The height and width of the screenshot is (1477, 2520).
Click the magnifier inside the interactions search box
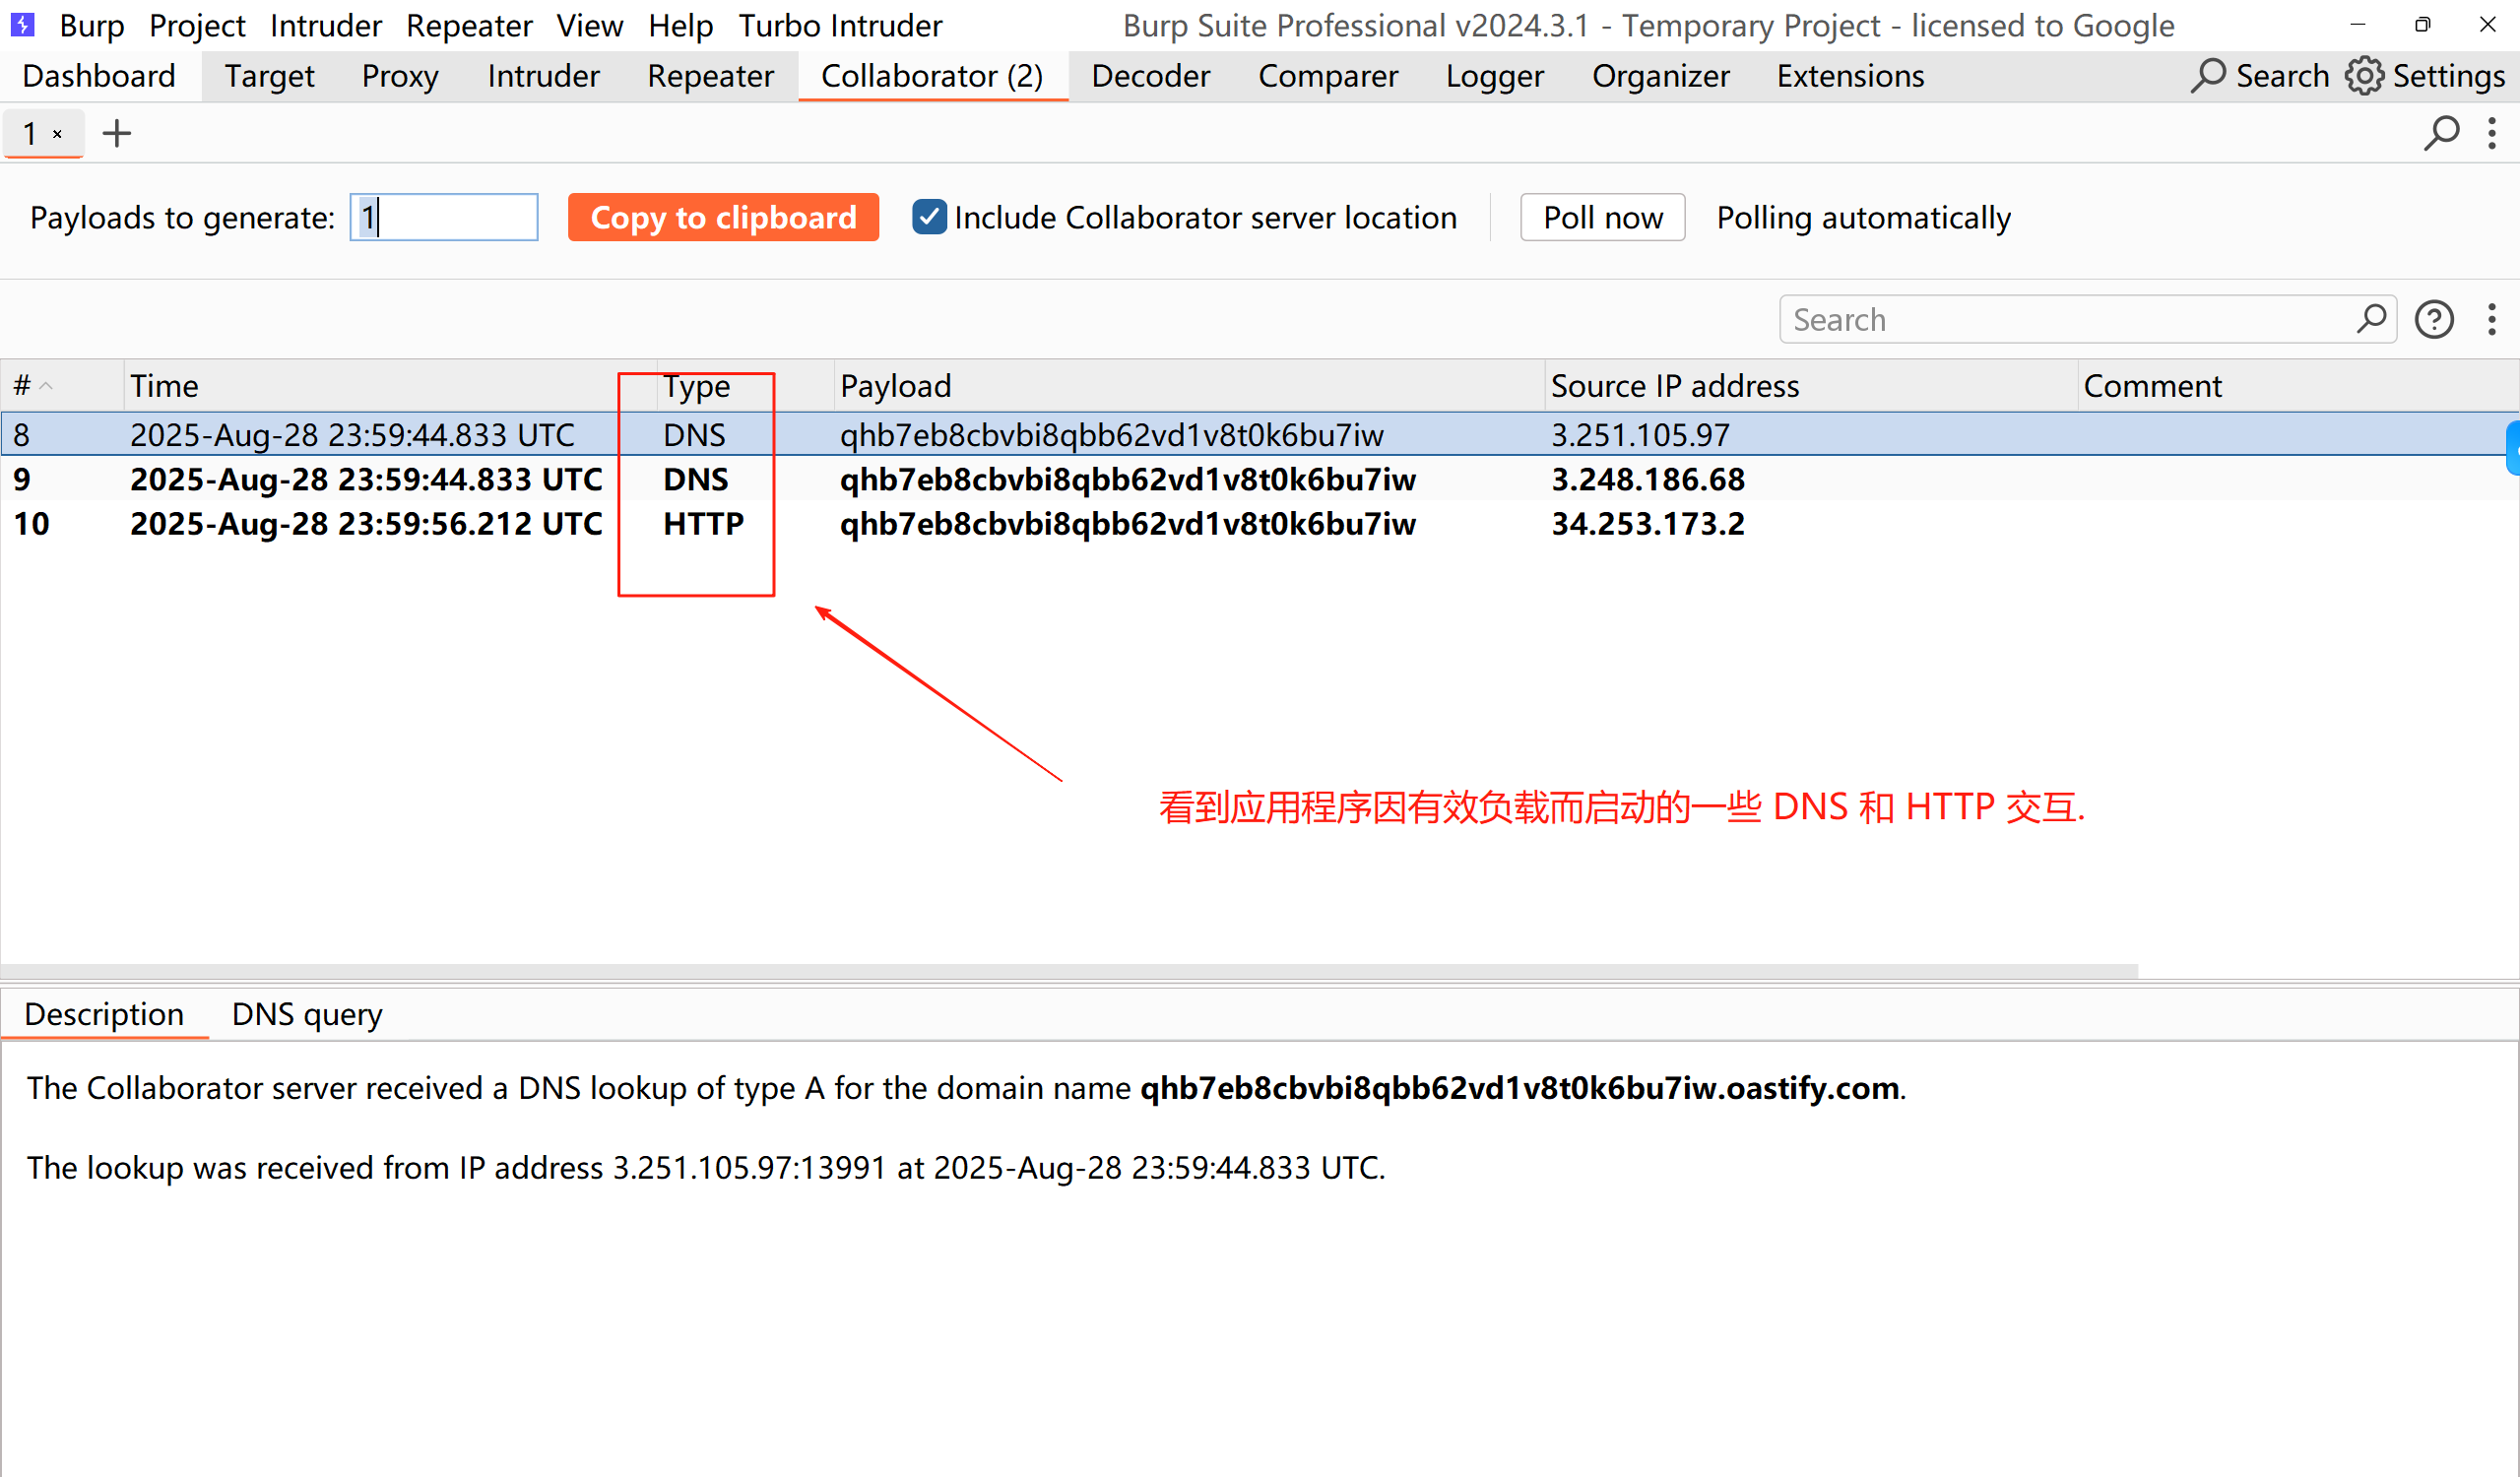tap(2371, 320)
